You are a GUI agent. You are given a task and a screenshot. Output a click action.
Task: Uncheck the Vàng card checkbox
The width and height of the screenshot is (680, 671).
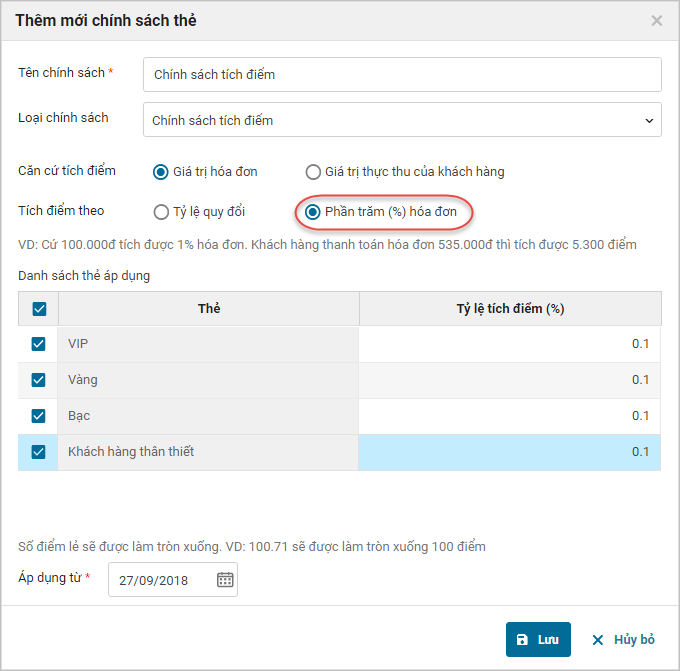39,380
